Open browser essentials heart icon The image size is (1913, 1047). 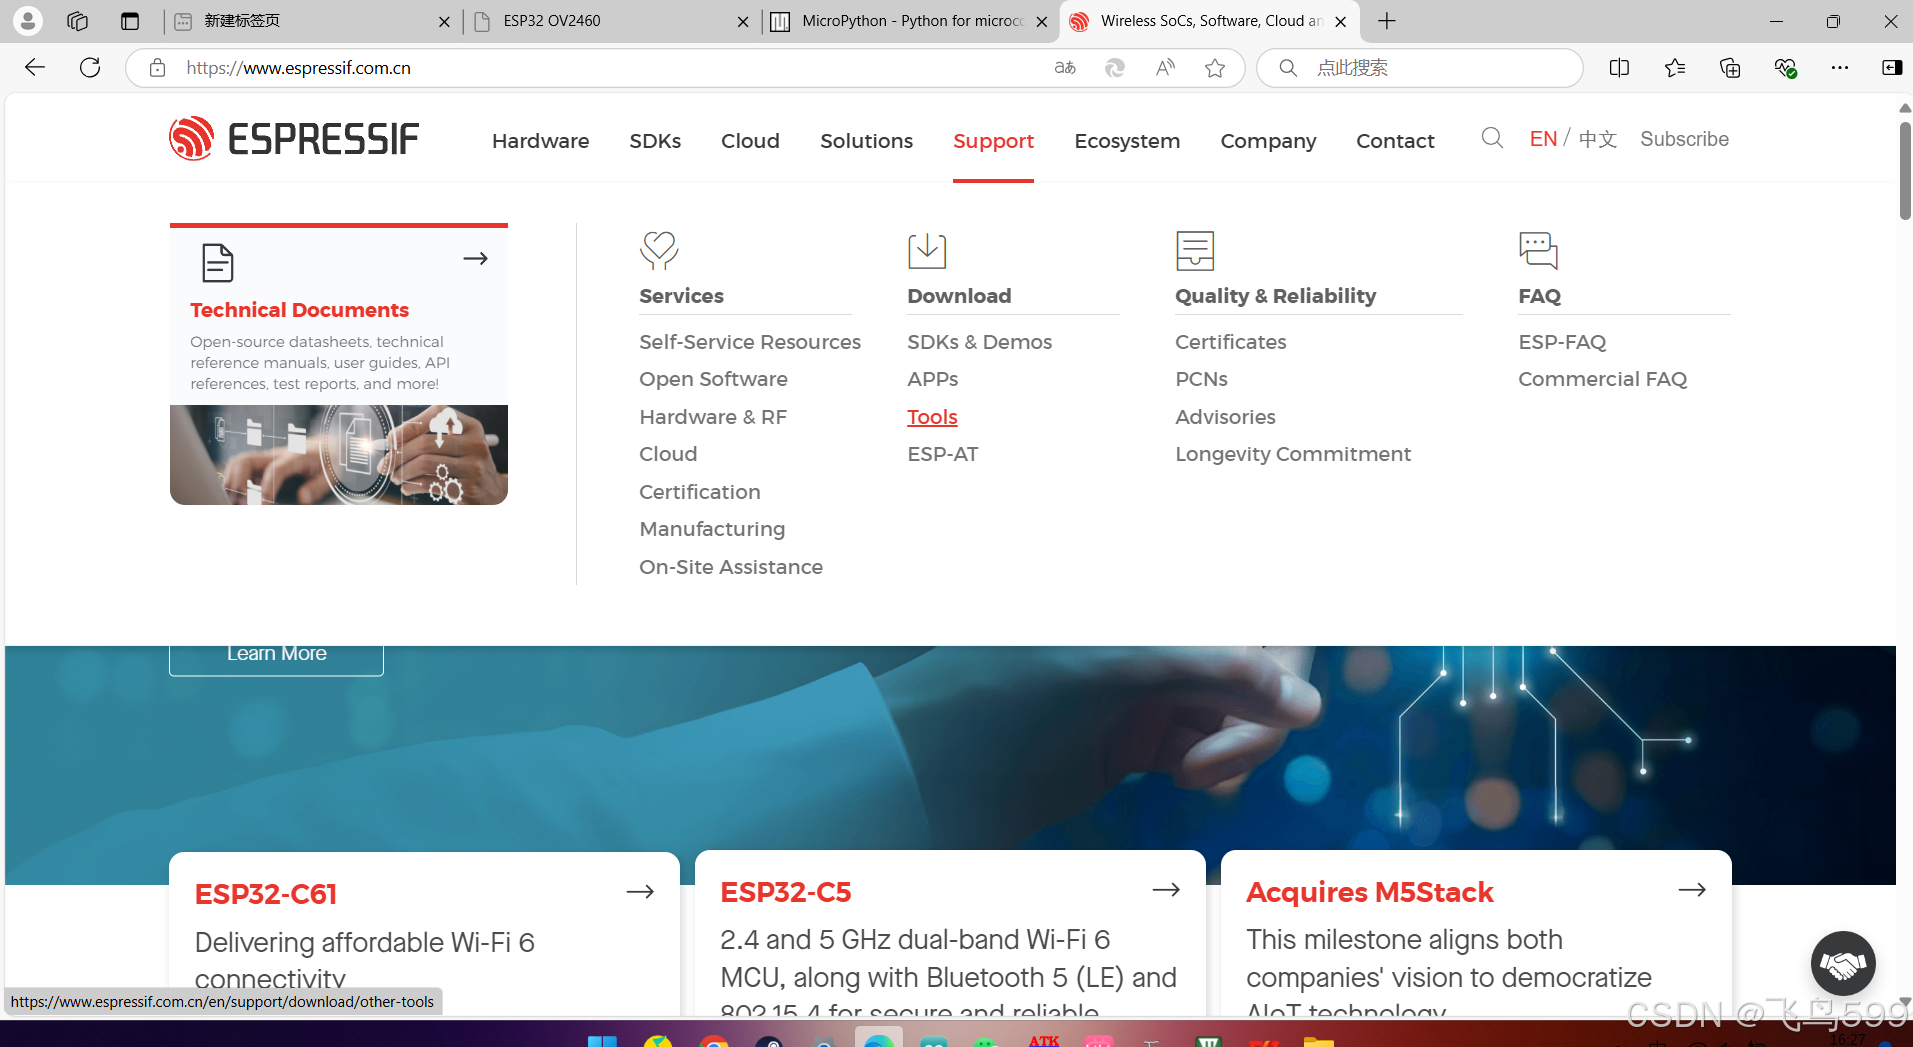(1785, 68)
